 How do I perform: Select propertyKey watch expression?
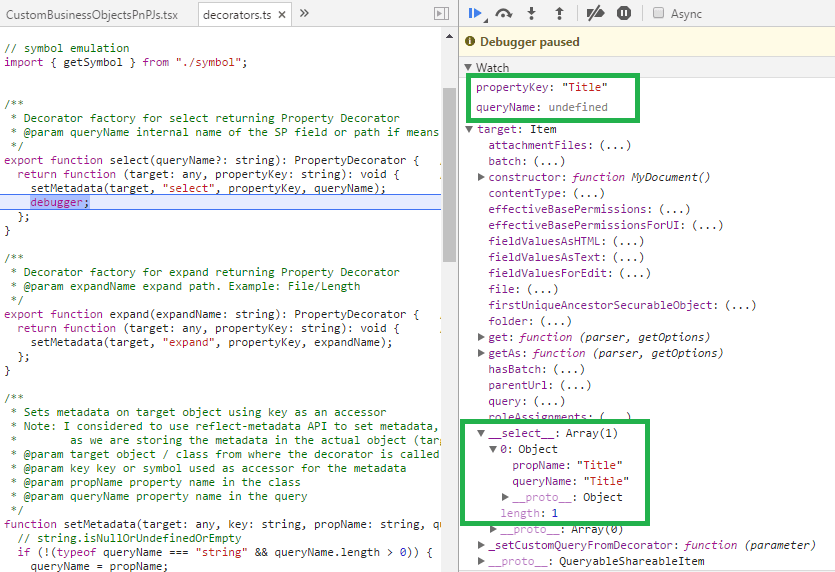click(542, 87)
